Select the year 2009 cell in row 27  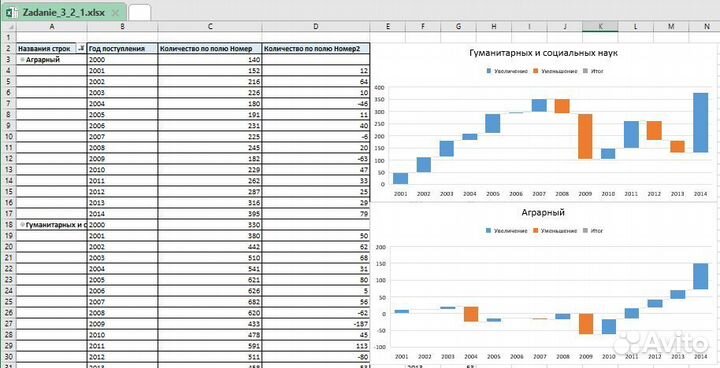click(122, 324)
